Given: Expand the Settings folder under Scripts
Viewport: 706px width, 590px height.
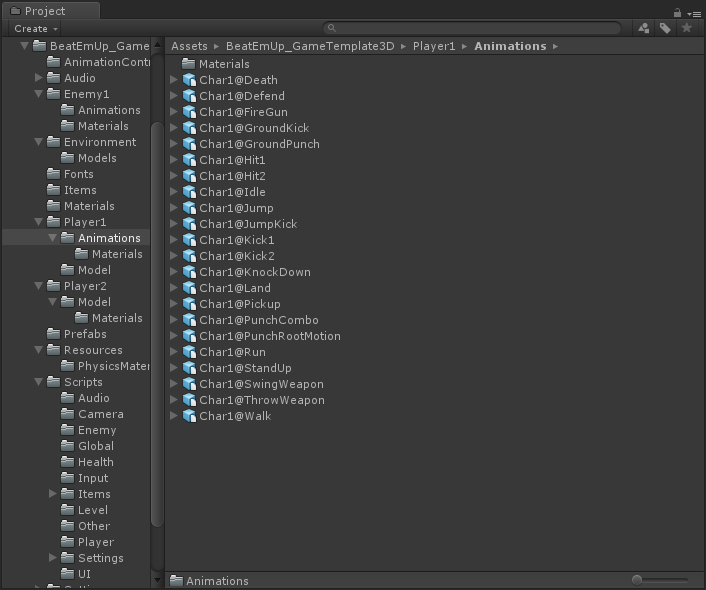Looking at the screenshot, I should coord(53,558).
